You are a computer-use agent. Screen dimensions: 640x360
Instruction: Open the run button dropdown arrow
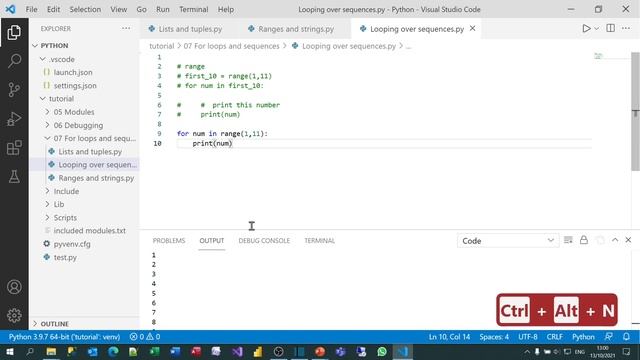click(x=596, y=29)
